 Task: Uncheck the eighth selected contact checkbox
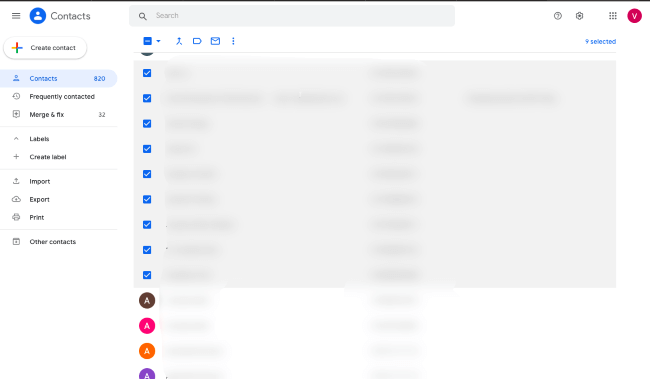pos(147,250)
